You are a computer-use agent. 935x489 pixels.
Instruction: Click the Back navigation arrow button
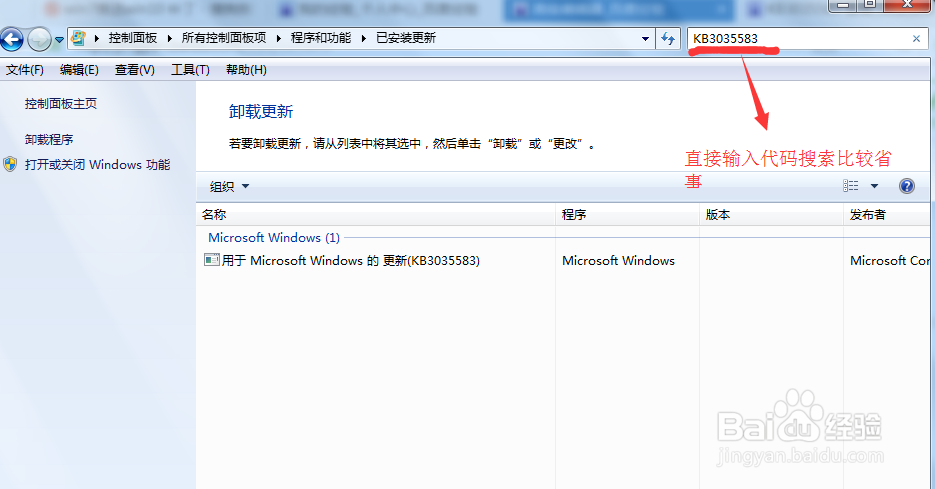point(12,39)
